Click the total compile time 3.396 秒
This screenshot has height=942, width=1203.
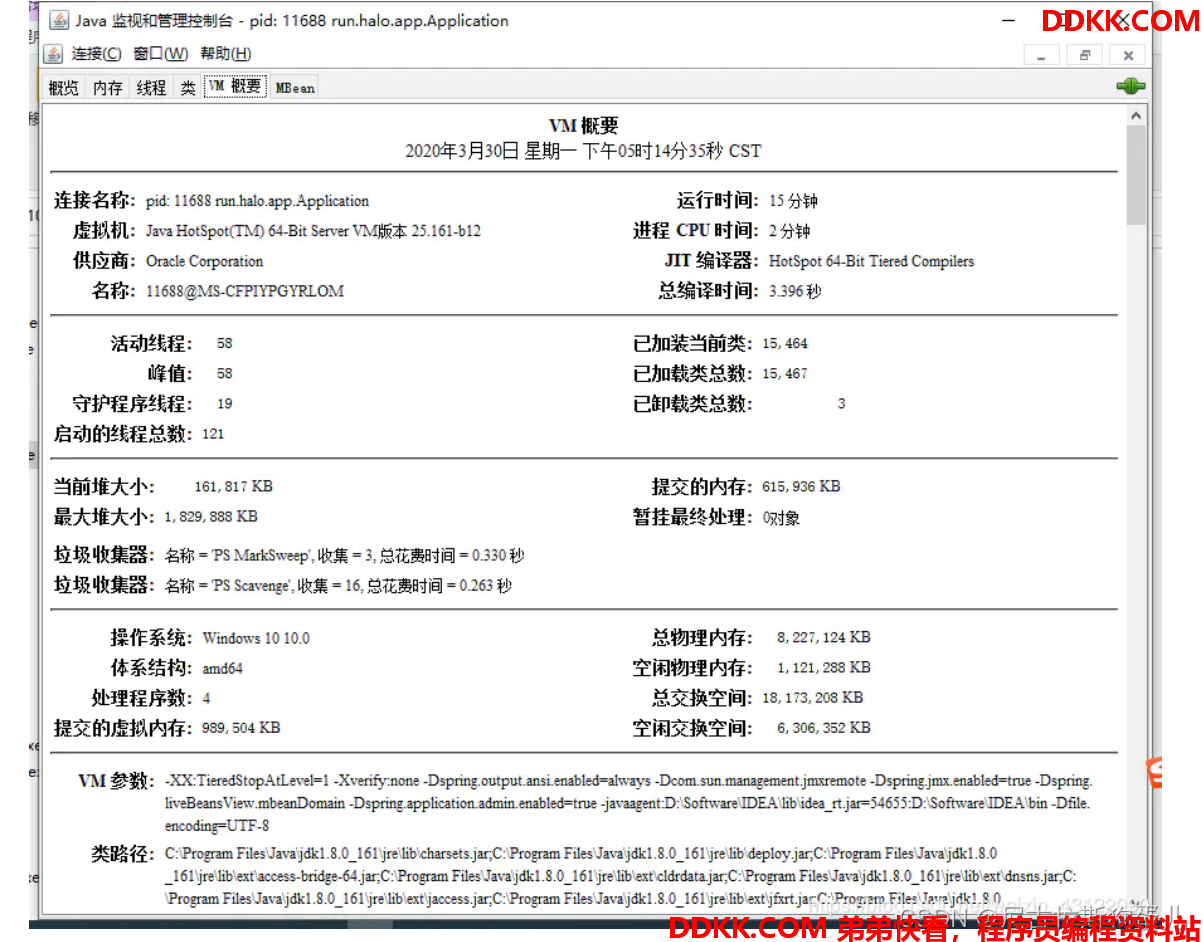click(795, 291)
